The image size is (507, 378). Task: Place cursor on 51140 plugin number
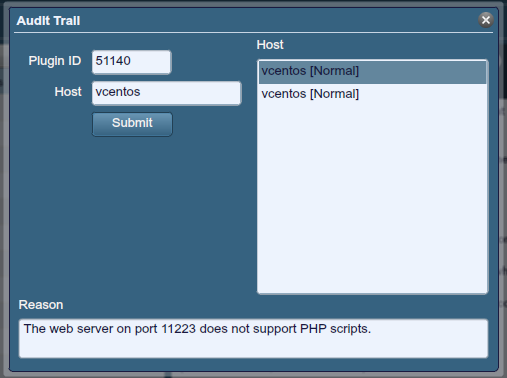[113, 61]
